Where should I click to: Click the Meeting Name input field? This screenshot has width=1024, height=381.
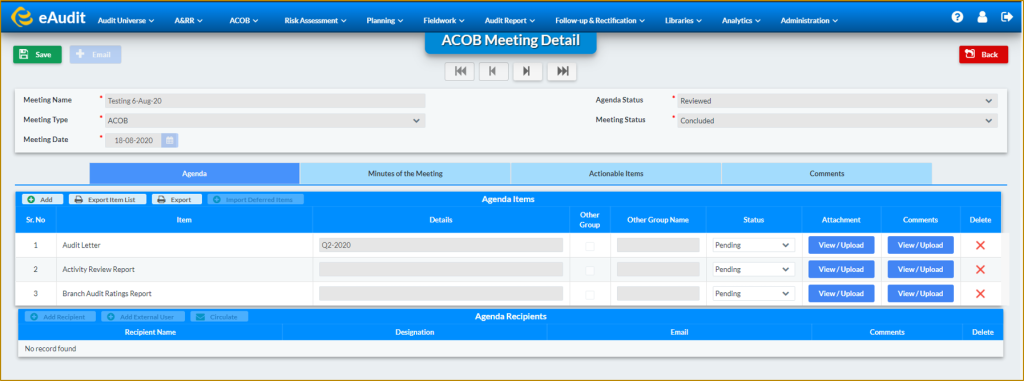[x=264, y=101]
